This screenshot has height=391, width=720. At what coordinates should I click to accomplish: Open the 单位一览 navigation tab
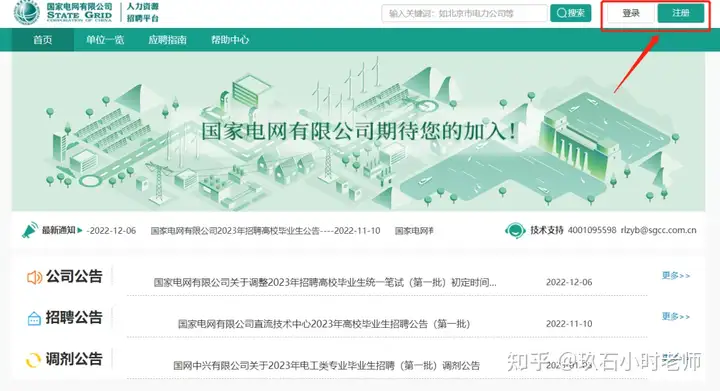(x=105, y=40)
